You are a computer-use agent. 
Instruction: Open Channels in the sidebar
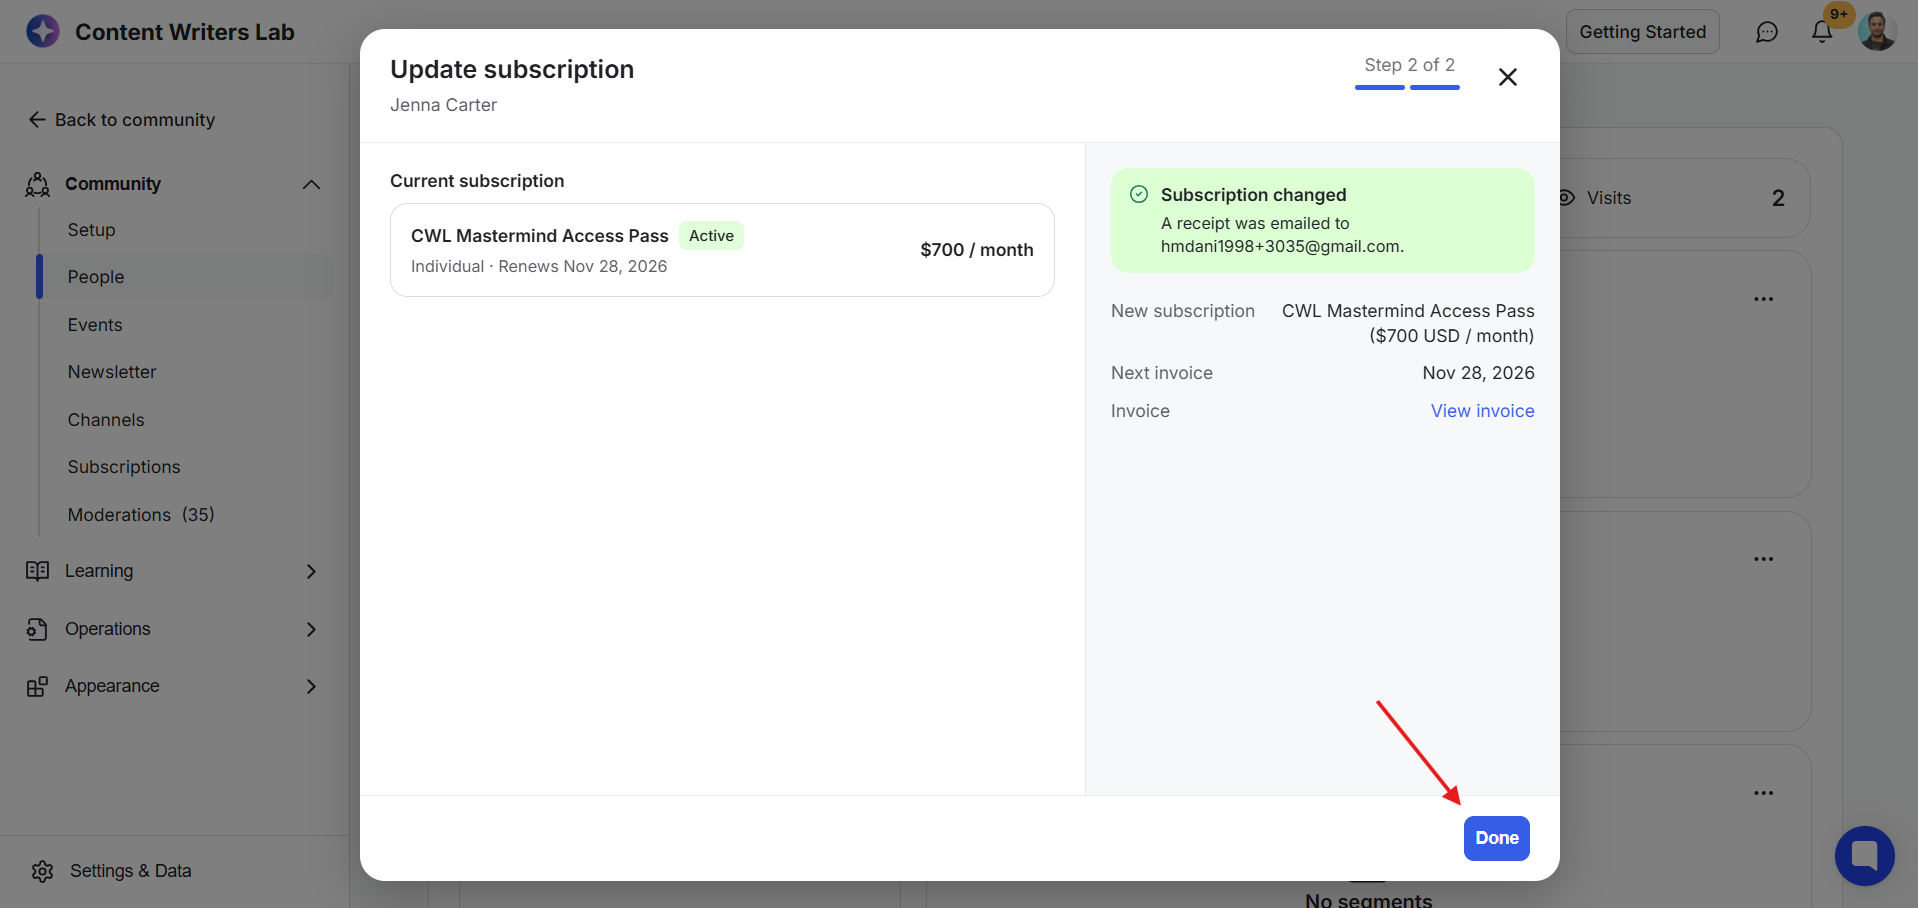point(186,420)
